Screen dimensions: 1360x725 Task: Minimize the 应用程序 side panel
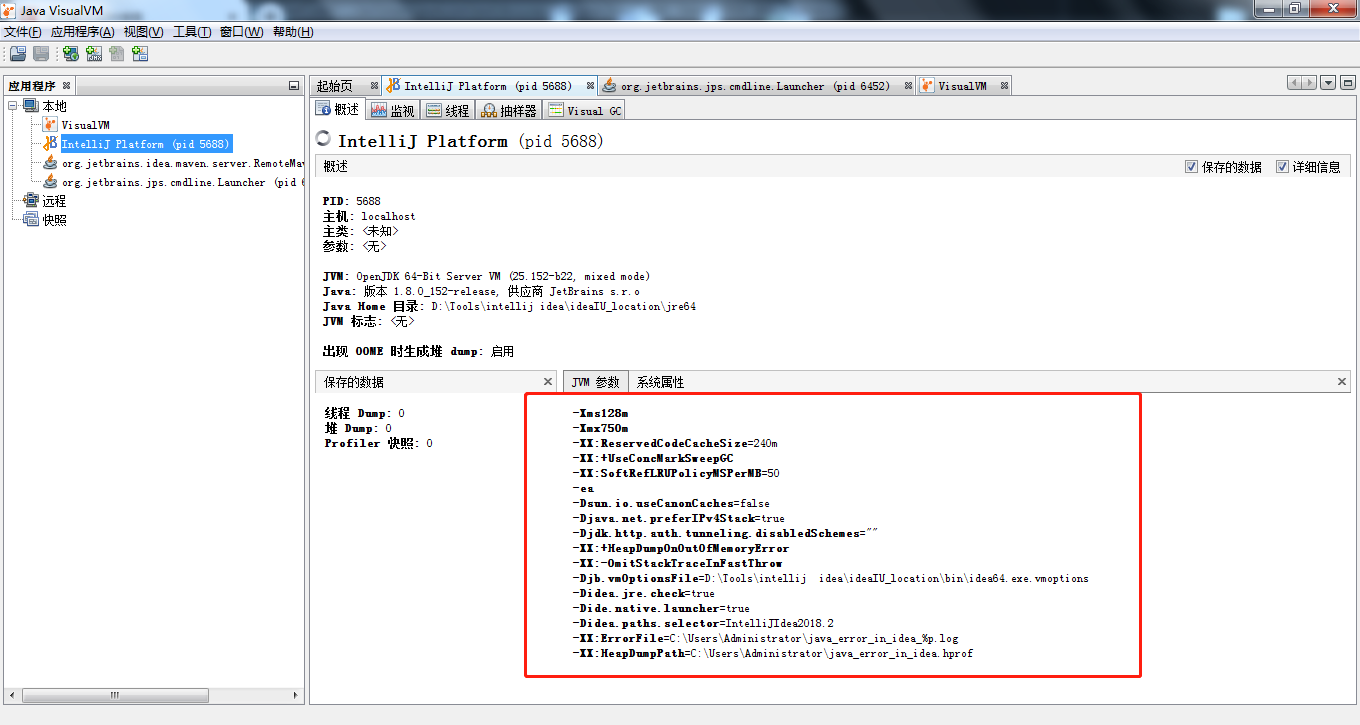tap(294, 86)
